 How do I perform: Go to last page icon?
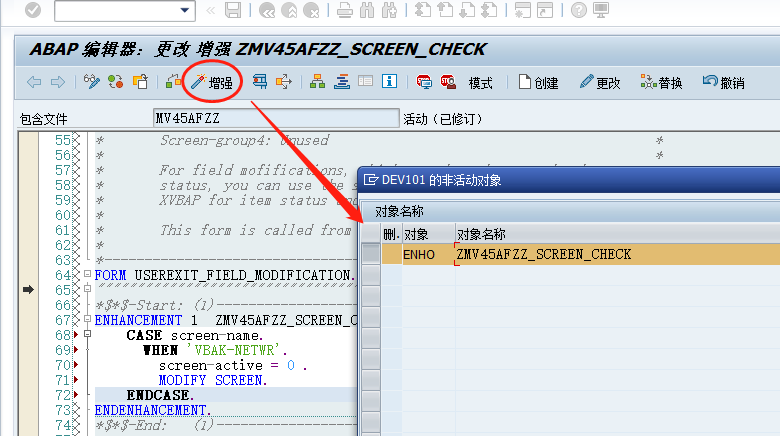[x=489, y=10]
